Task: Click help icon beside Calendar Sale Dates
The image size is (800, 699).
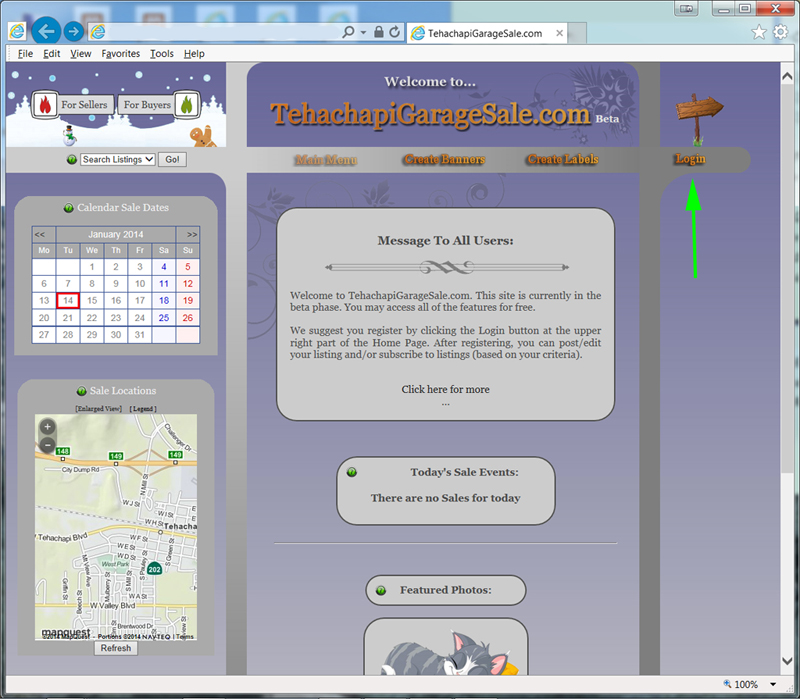Action: (68, 208)
